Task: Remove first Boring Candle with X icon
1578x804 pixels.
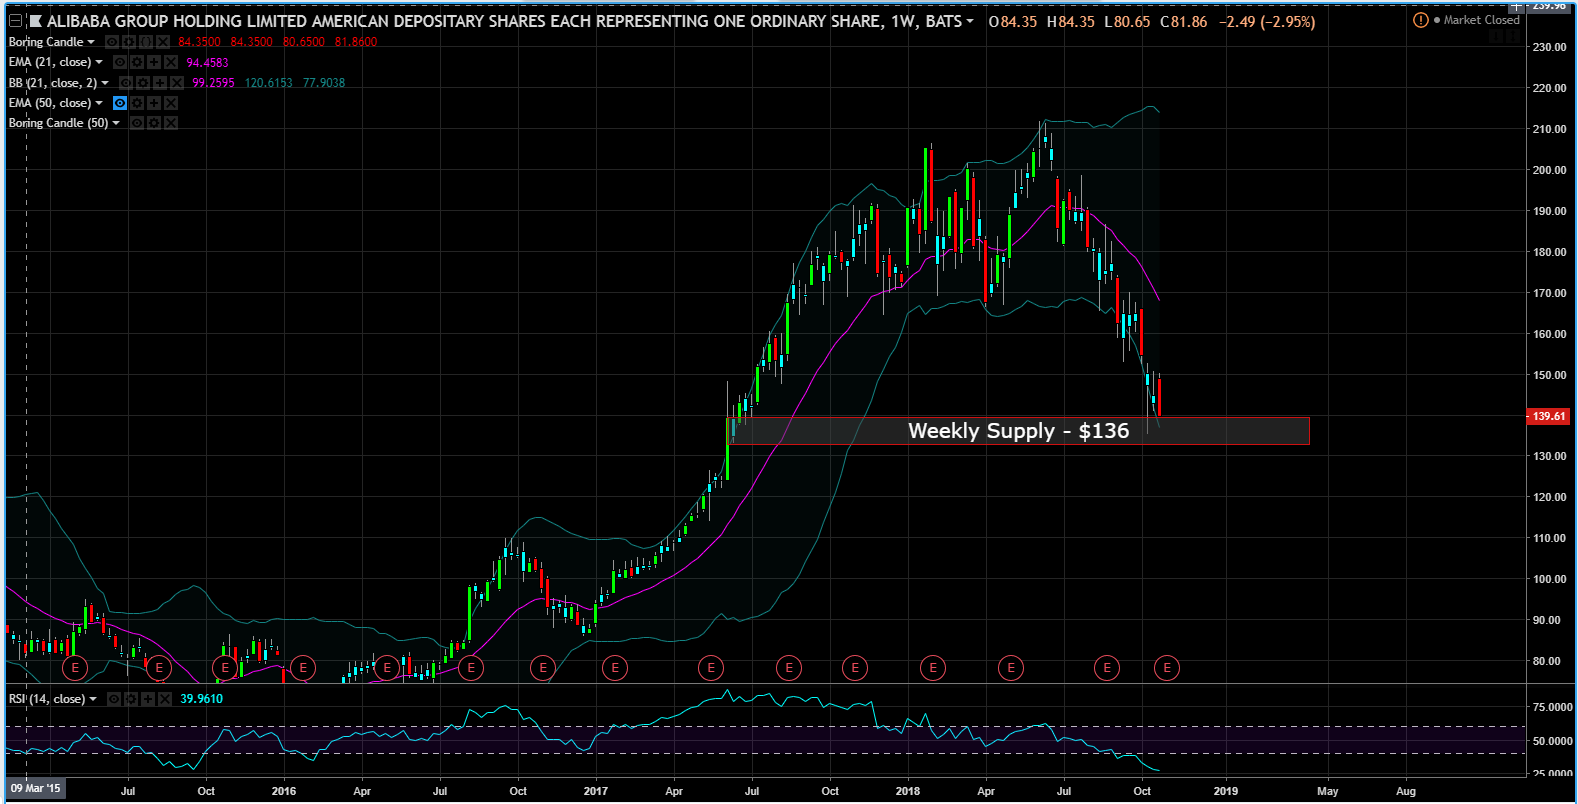Action: (163, 42)
